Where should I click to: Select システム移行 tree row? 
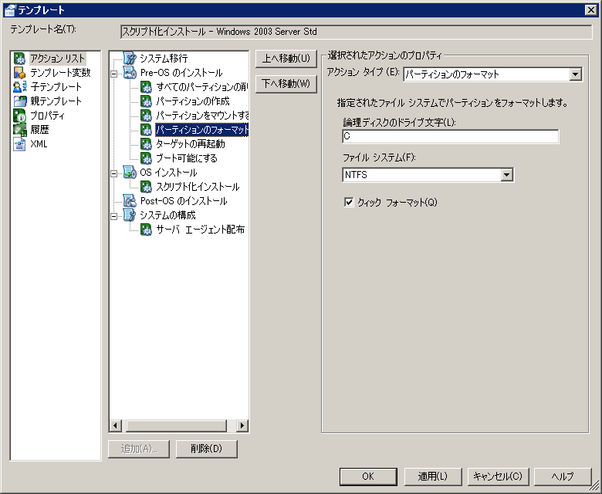(x=164, y=58)
